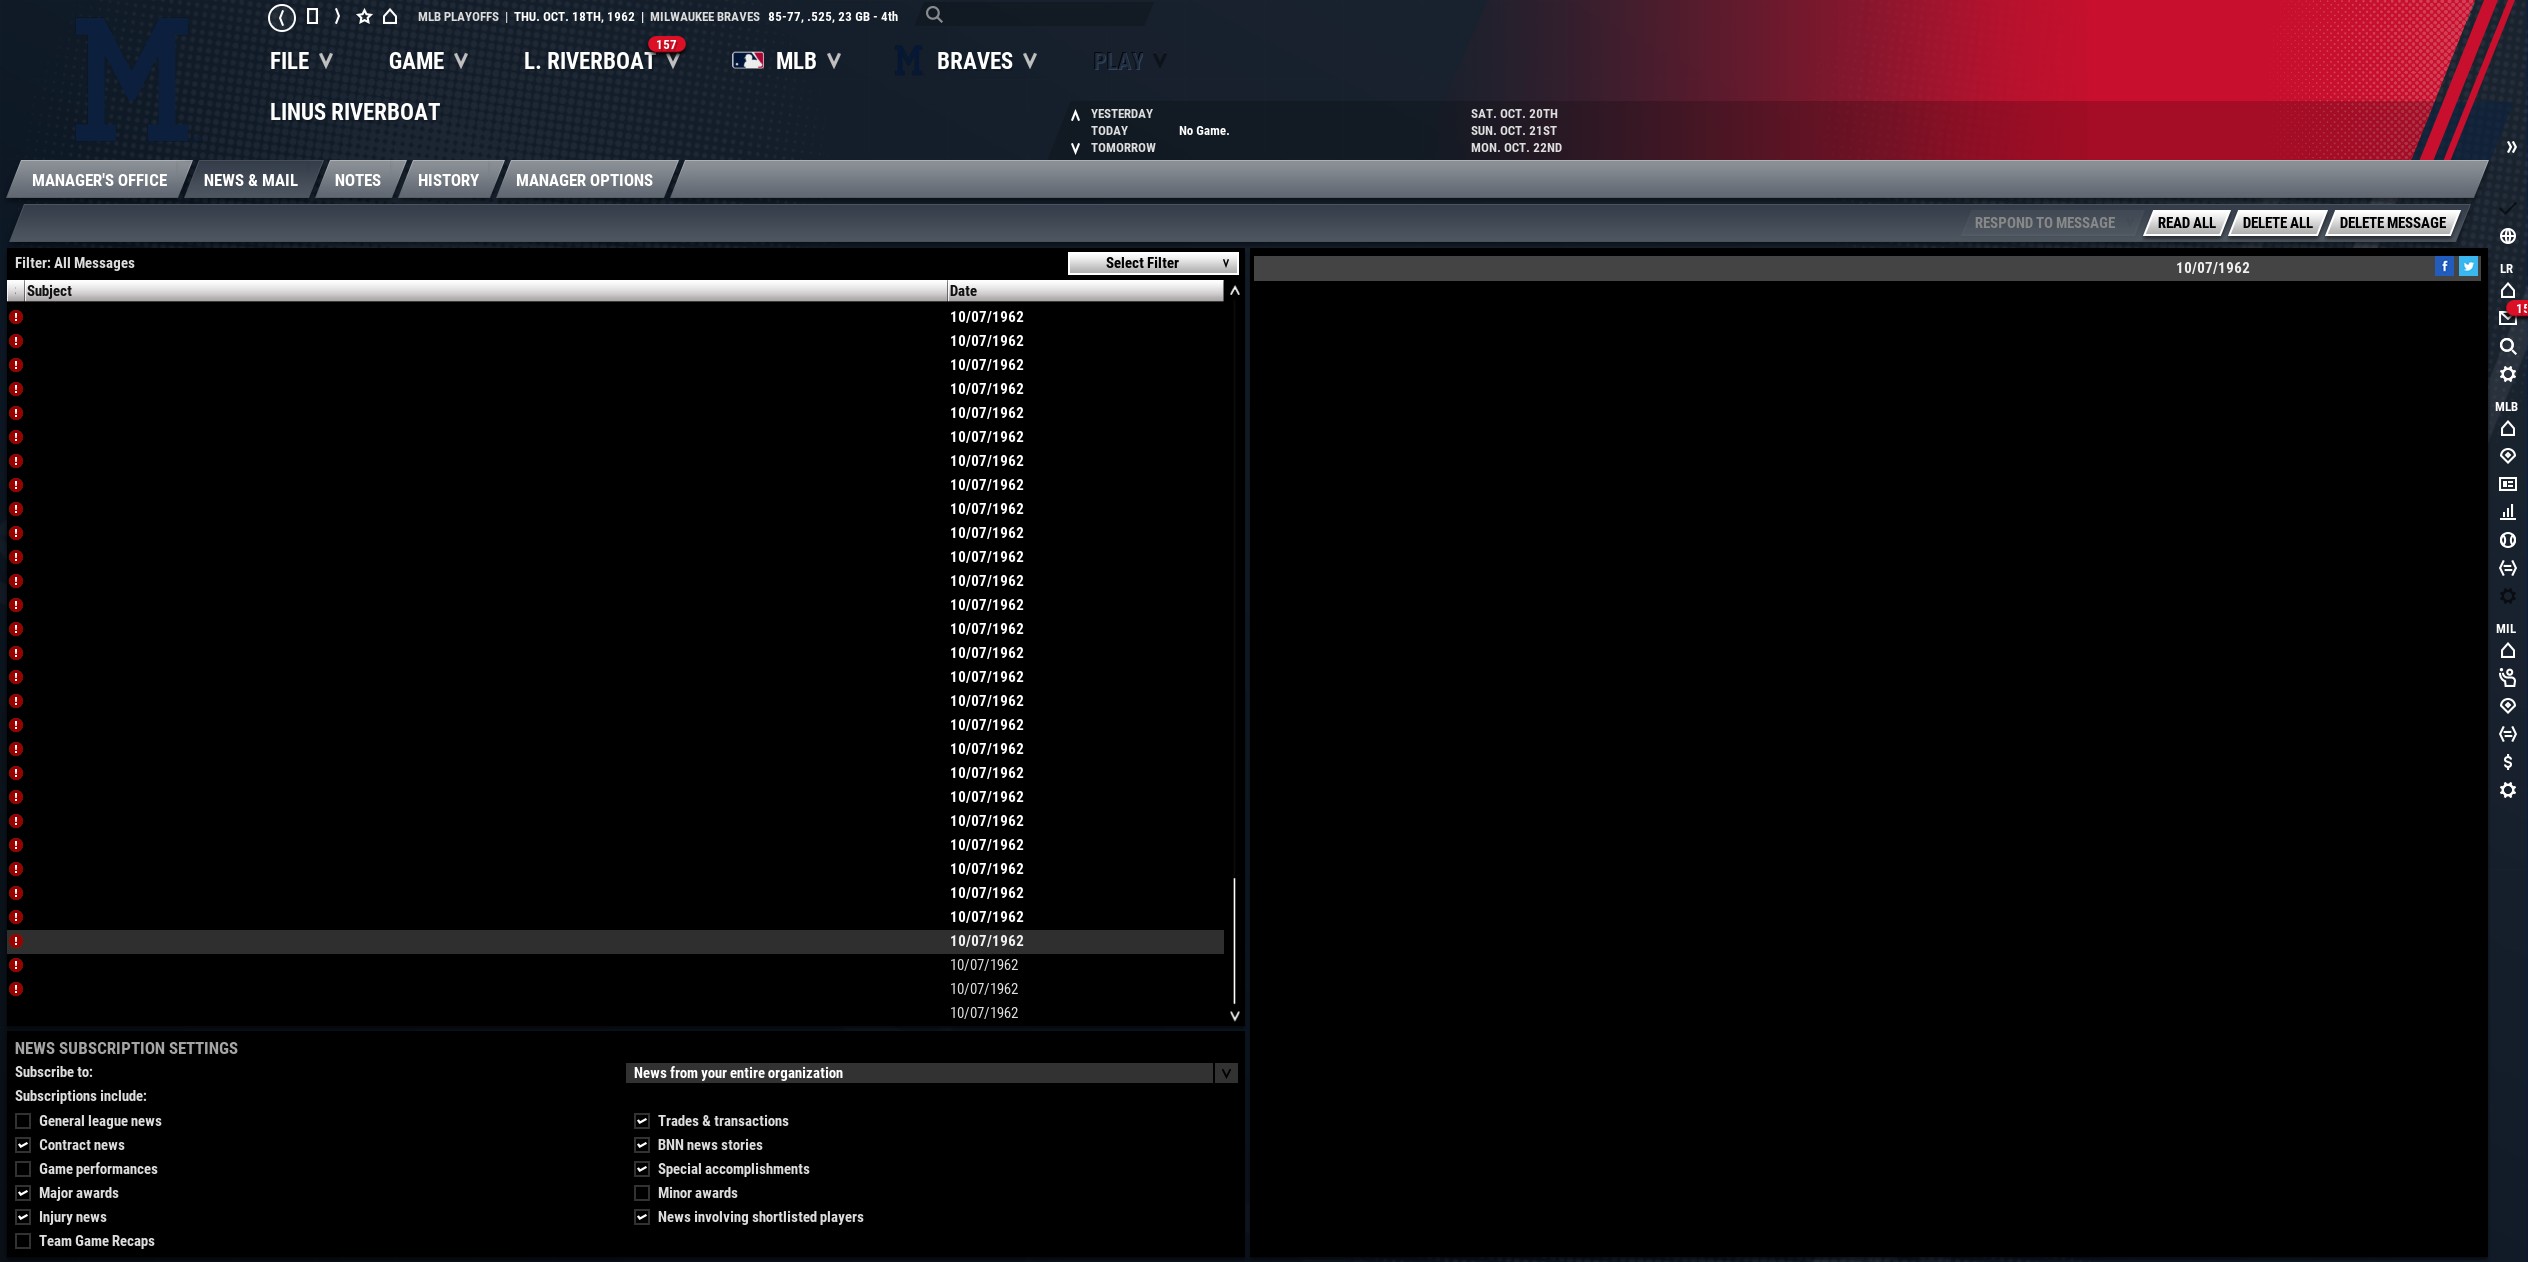Click the bookmark star icon in top bar
Viewport: 2528px width, 1262px height.
(x=364, y=16)
